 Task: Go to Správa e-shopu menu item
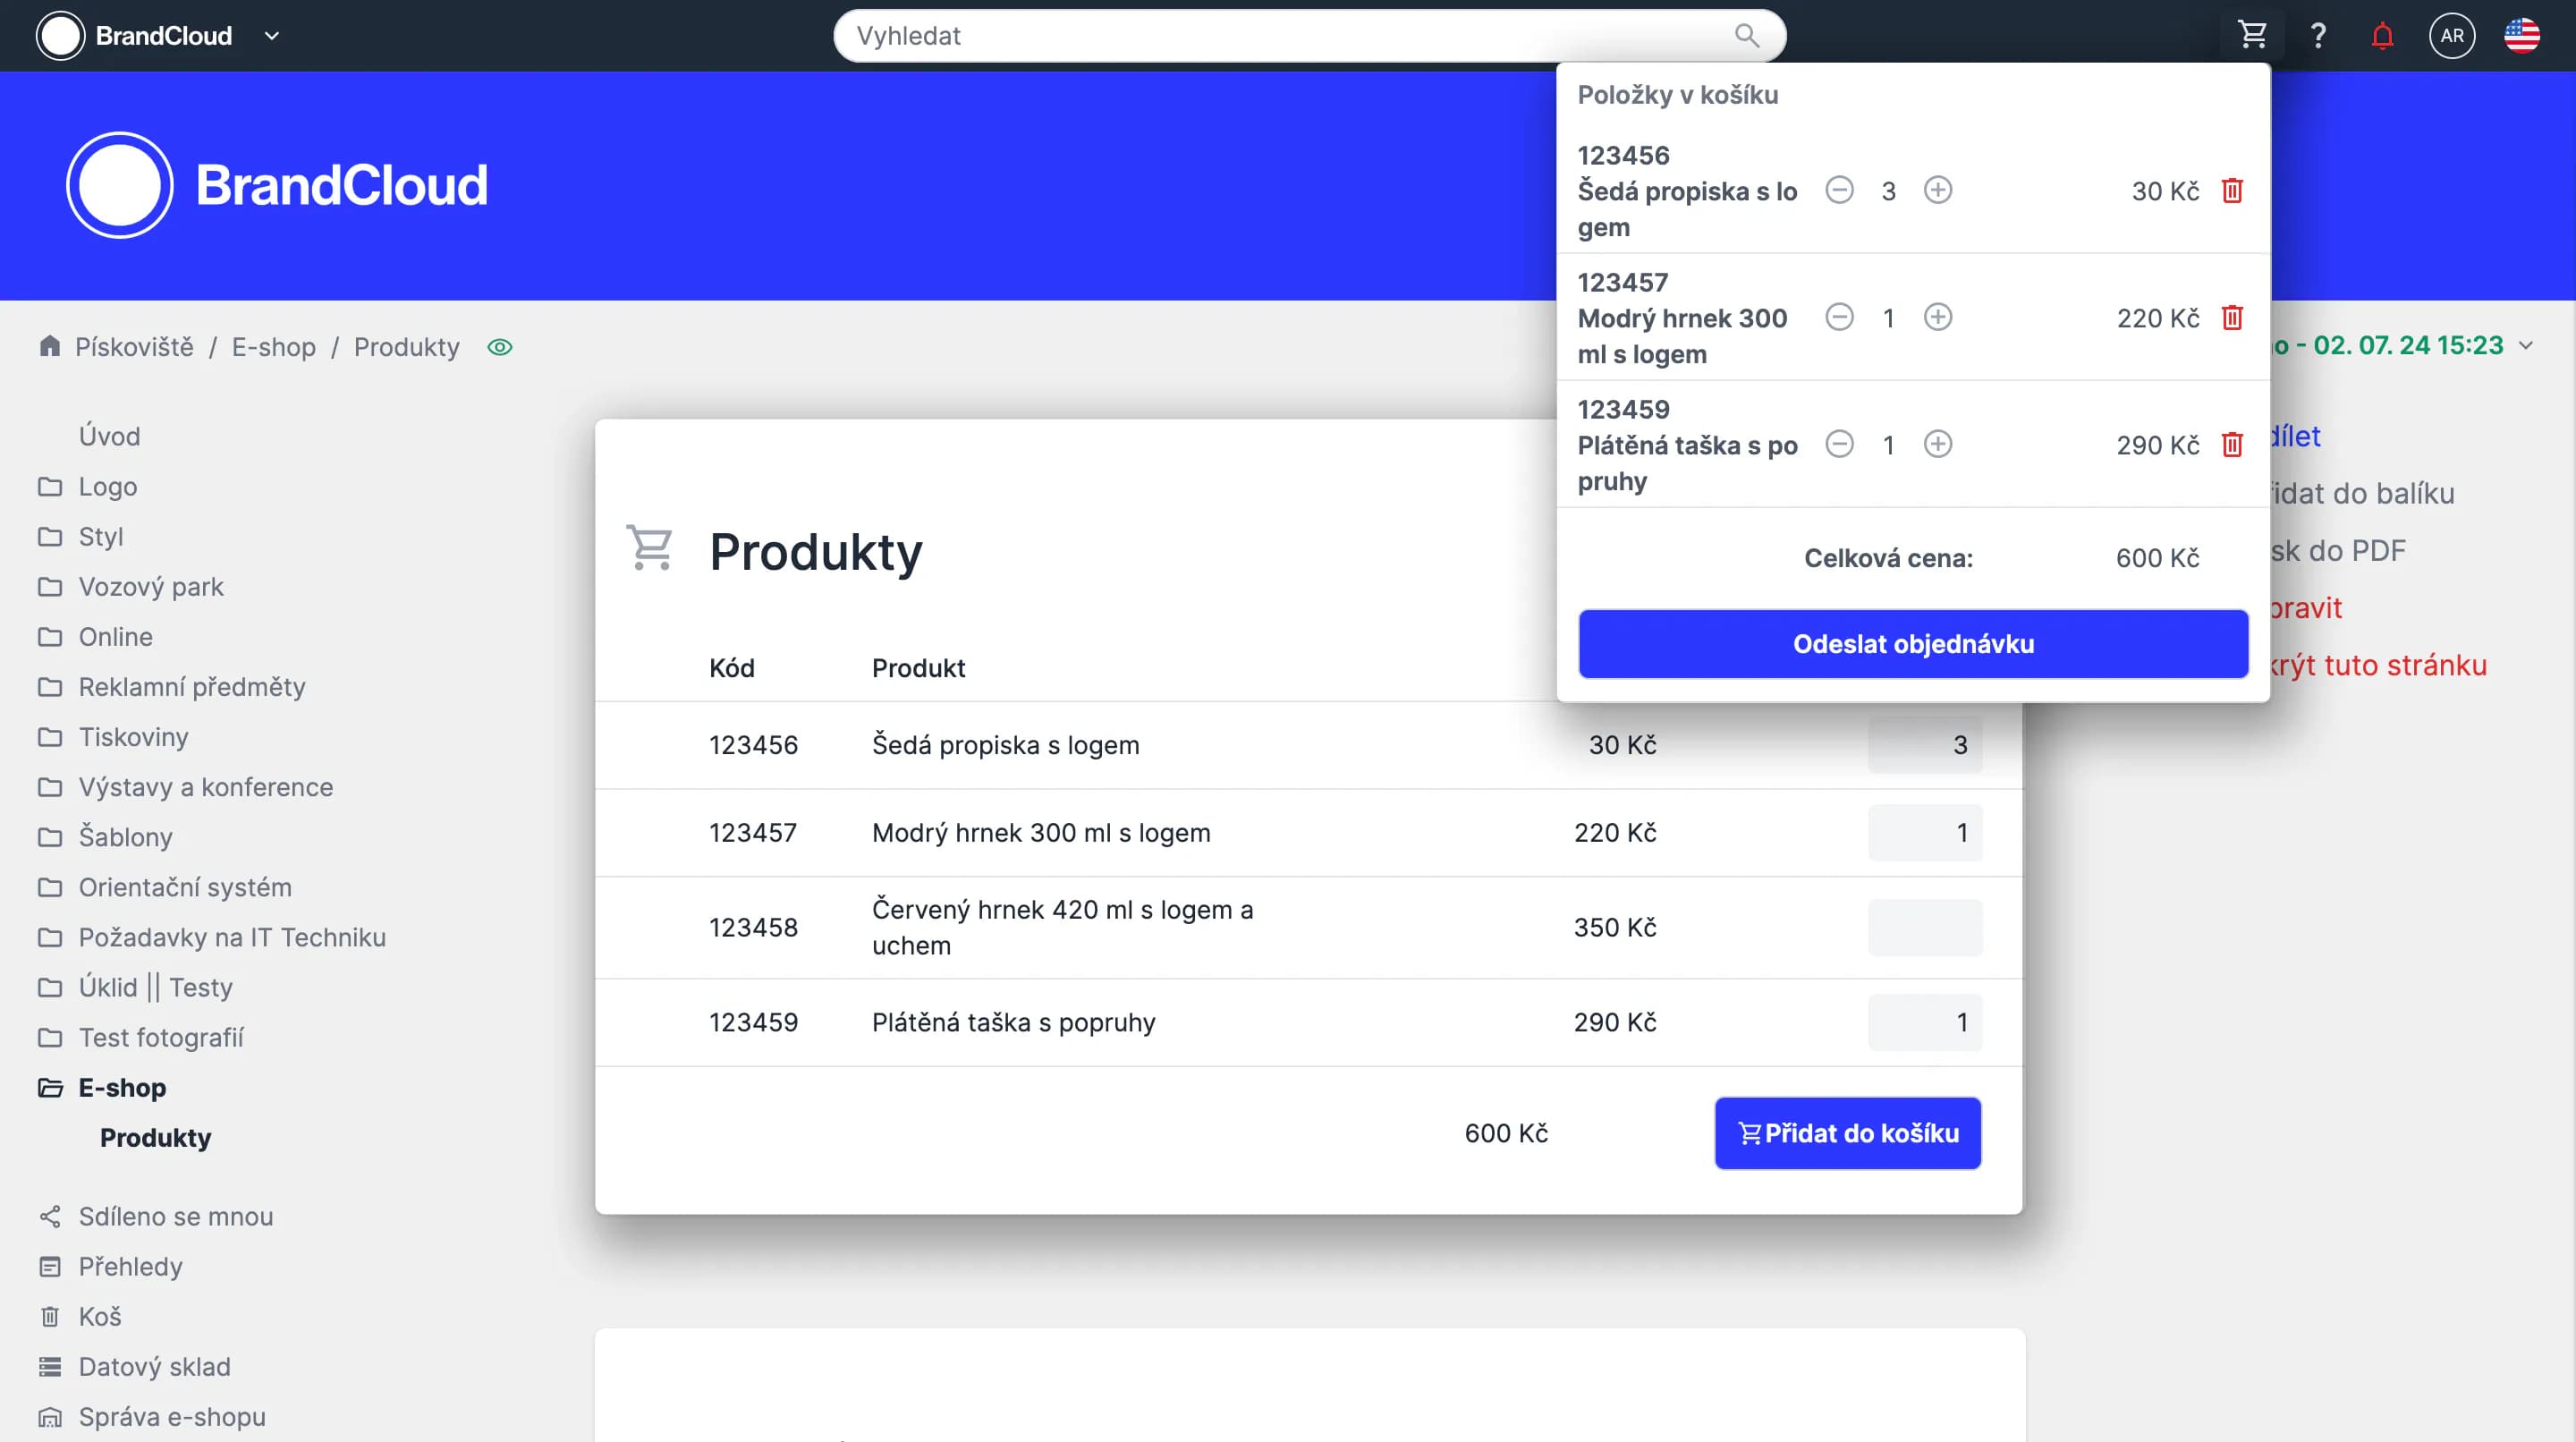[x=172, y=1416]
